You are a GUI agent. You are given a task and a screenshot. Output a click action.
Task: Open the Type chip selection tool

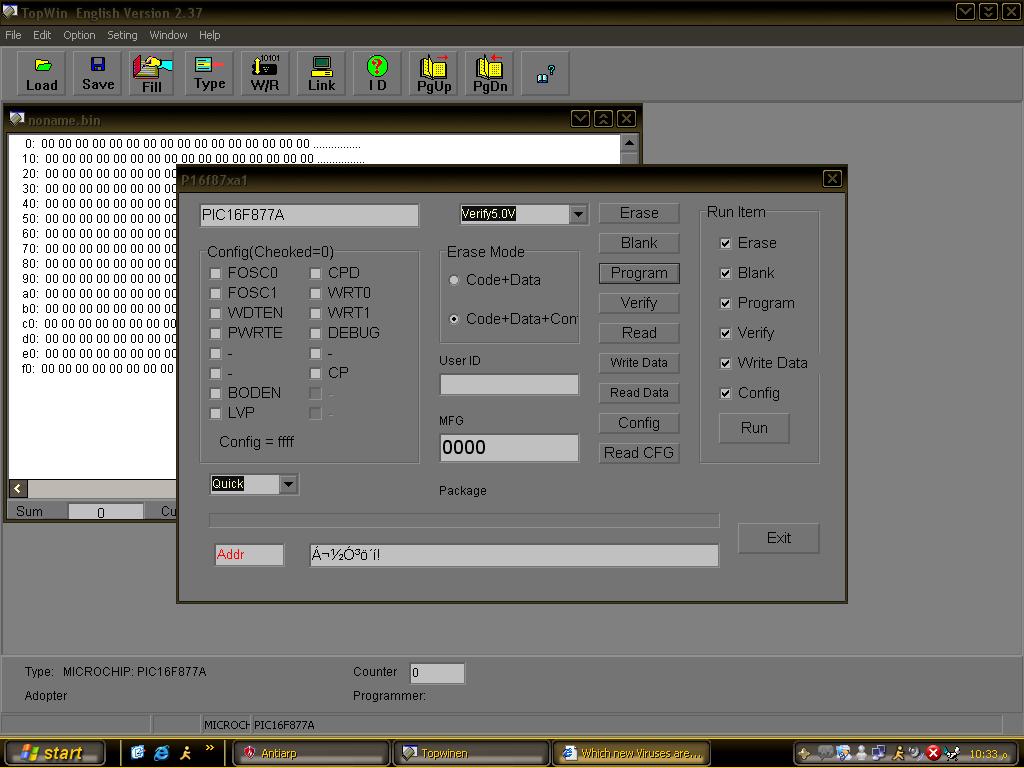tap(209, 74)
